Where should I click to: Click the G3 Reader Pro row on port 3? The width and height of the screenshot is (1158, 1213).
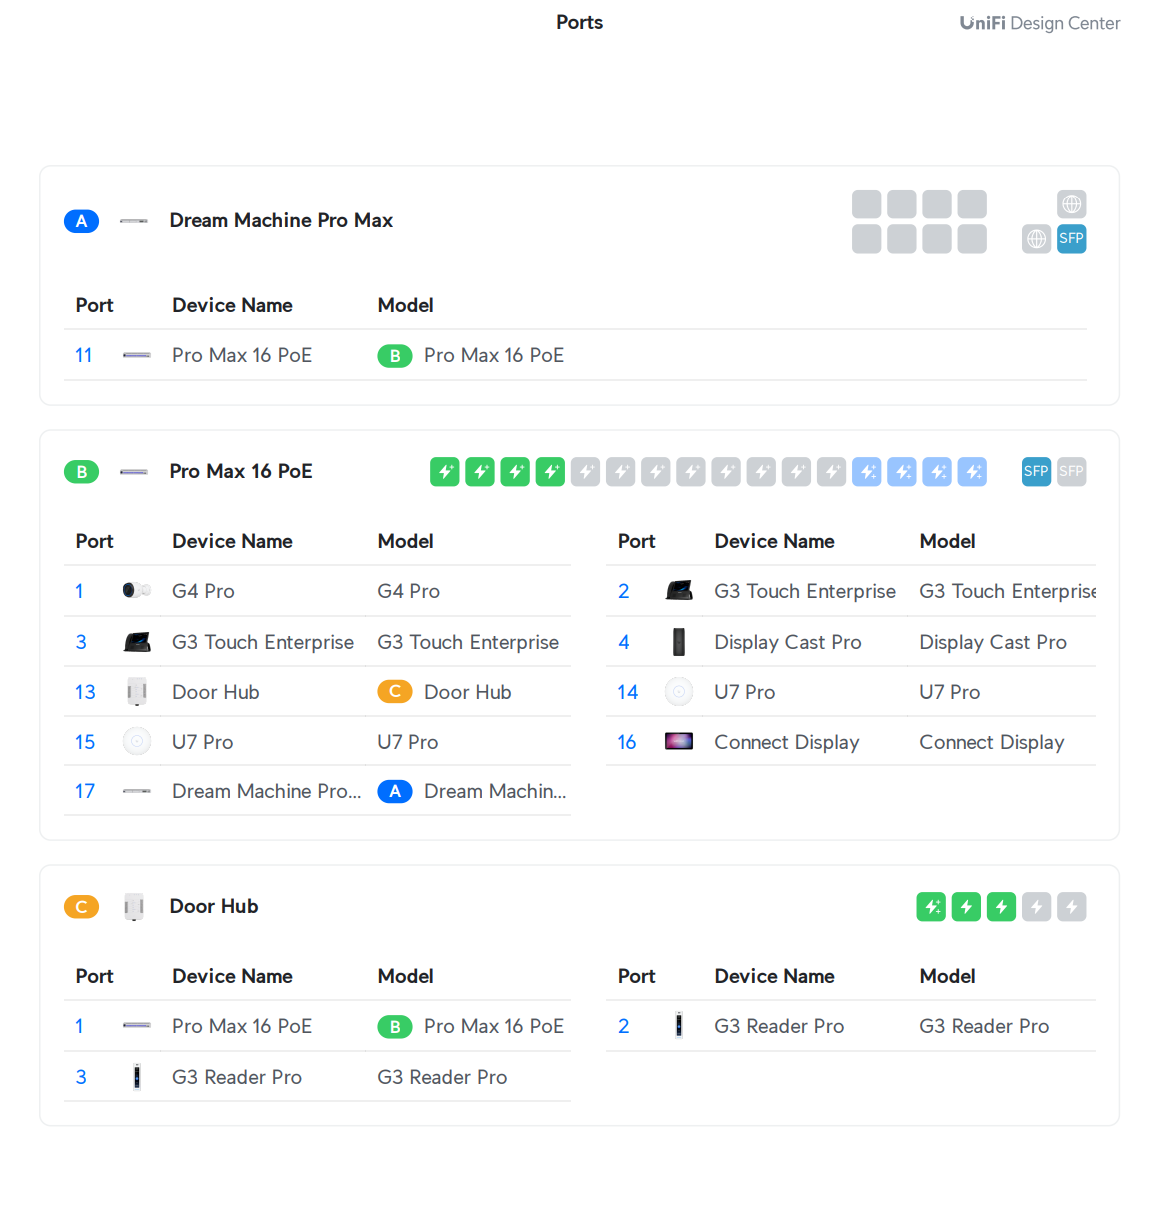(237, 1077)
